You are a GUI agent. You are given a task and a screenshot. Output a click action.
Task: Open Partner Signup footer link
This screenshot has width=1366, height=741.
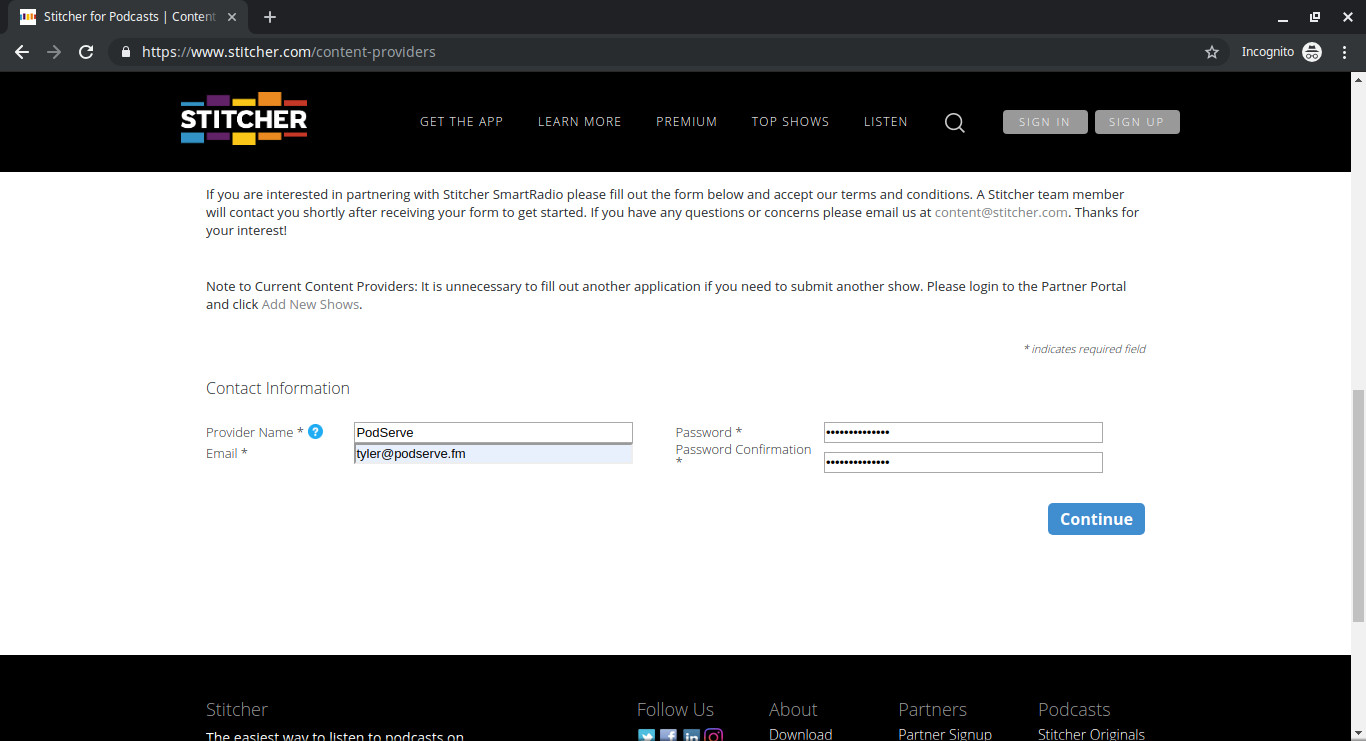[x=945, y=734]
